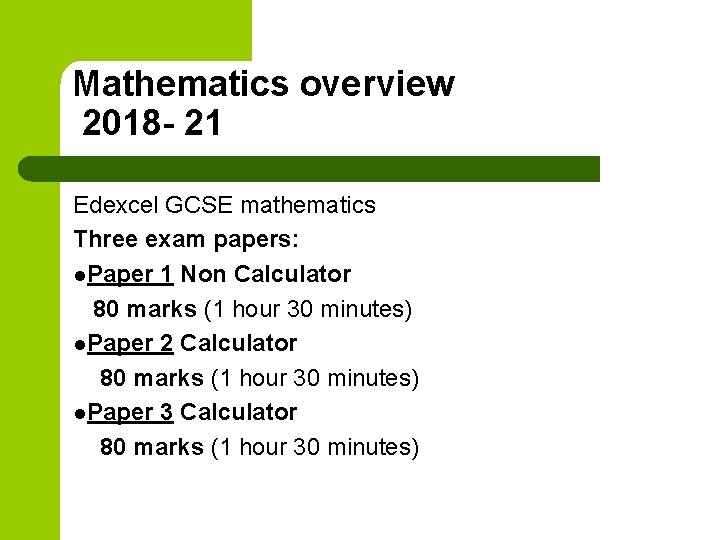Select the Edexcel GCSE mathematics line
Image resolution: width=720 pixels, height=540 pixels.
tap(225, 205)
